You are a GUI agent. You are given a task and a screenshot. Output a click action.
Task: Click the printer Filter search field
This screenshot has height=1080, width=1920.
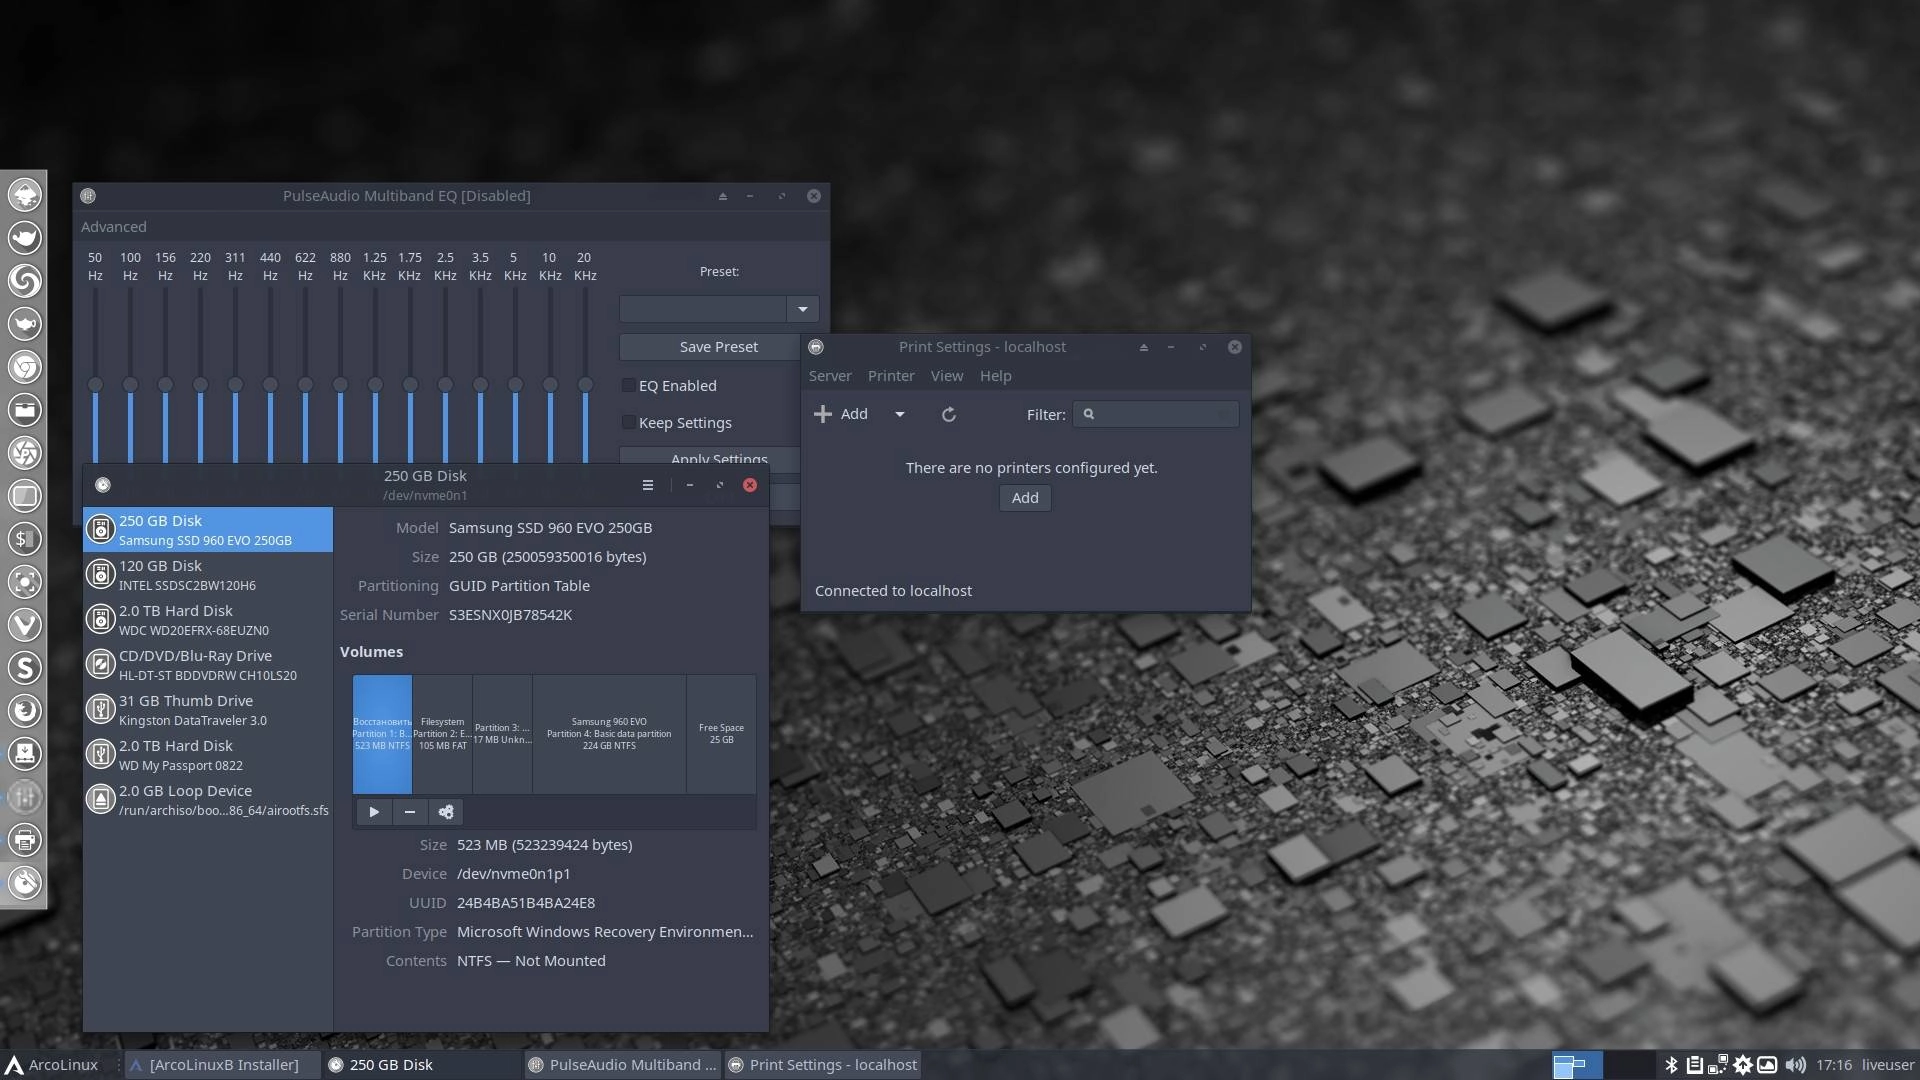(x=1156, y=414)
